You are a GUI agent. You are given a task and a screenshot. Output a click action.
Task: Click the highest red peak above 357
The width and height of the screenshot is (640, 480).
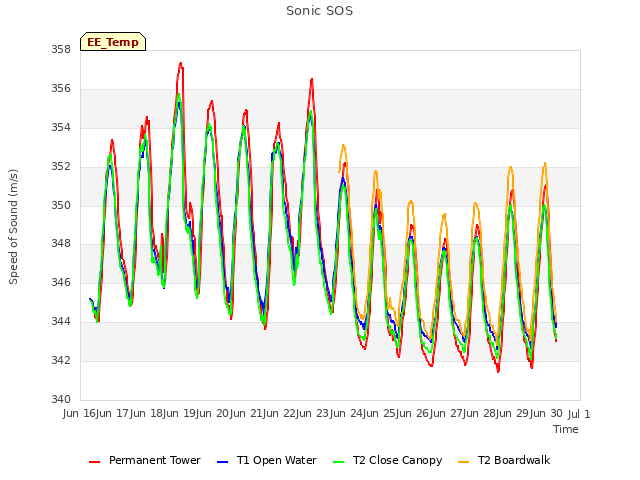coord(180,63)
